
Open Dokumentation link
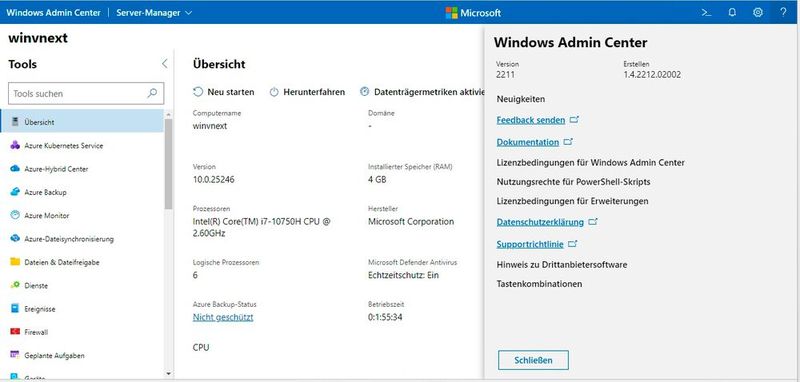click(528, 142)
